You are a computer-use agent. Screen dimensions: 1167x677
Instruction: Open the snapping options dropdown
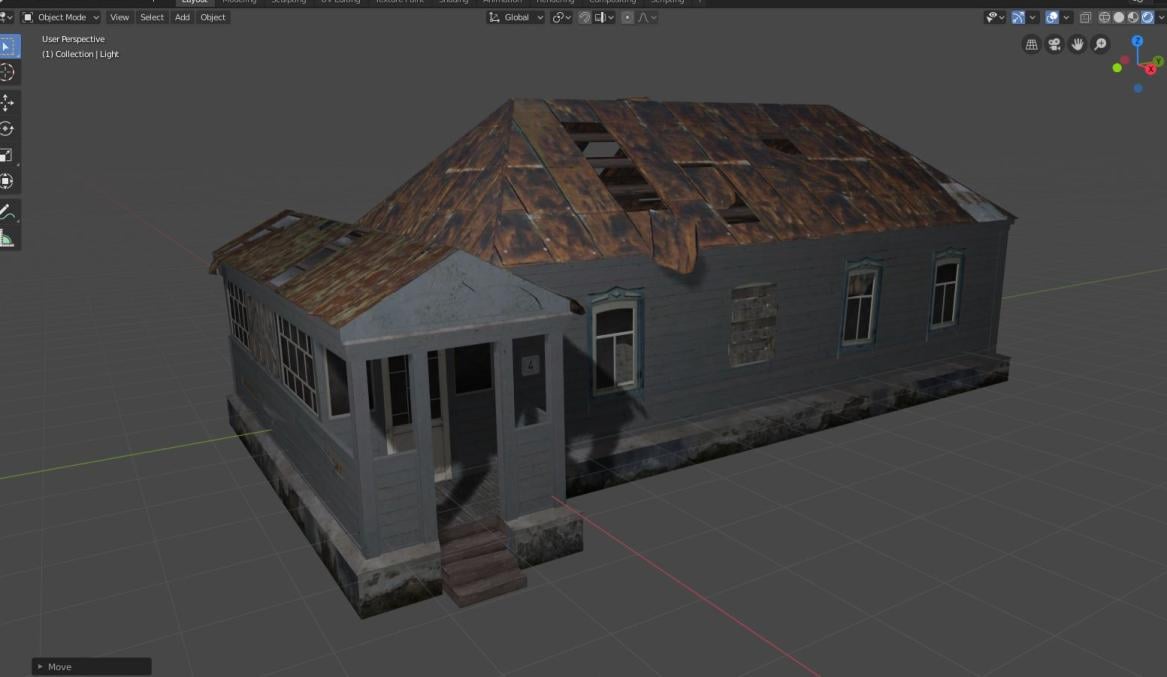(x=605, y=17)
